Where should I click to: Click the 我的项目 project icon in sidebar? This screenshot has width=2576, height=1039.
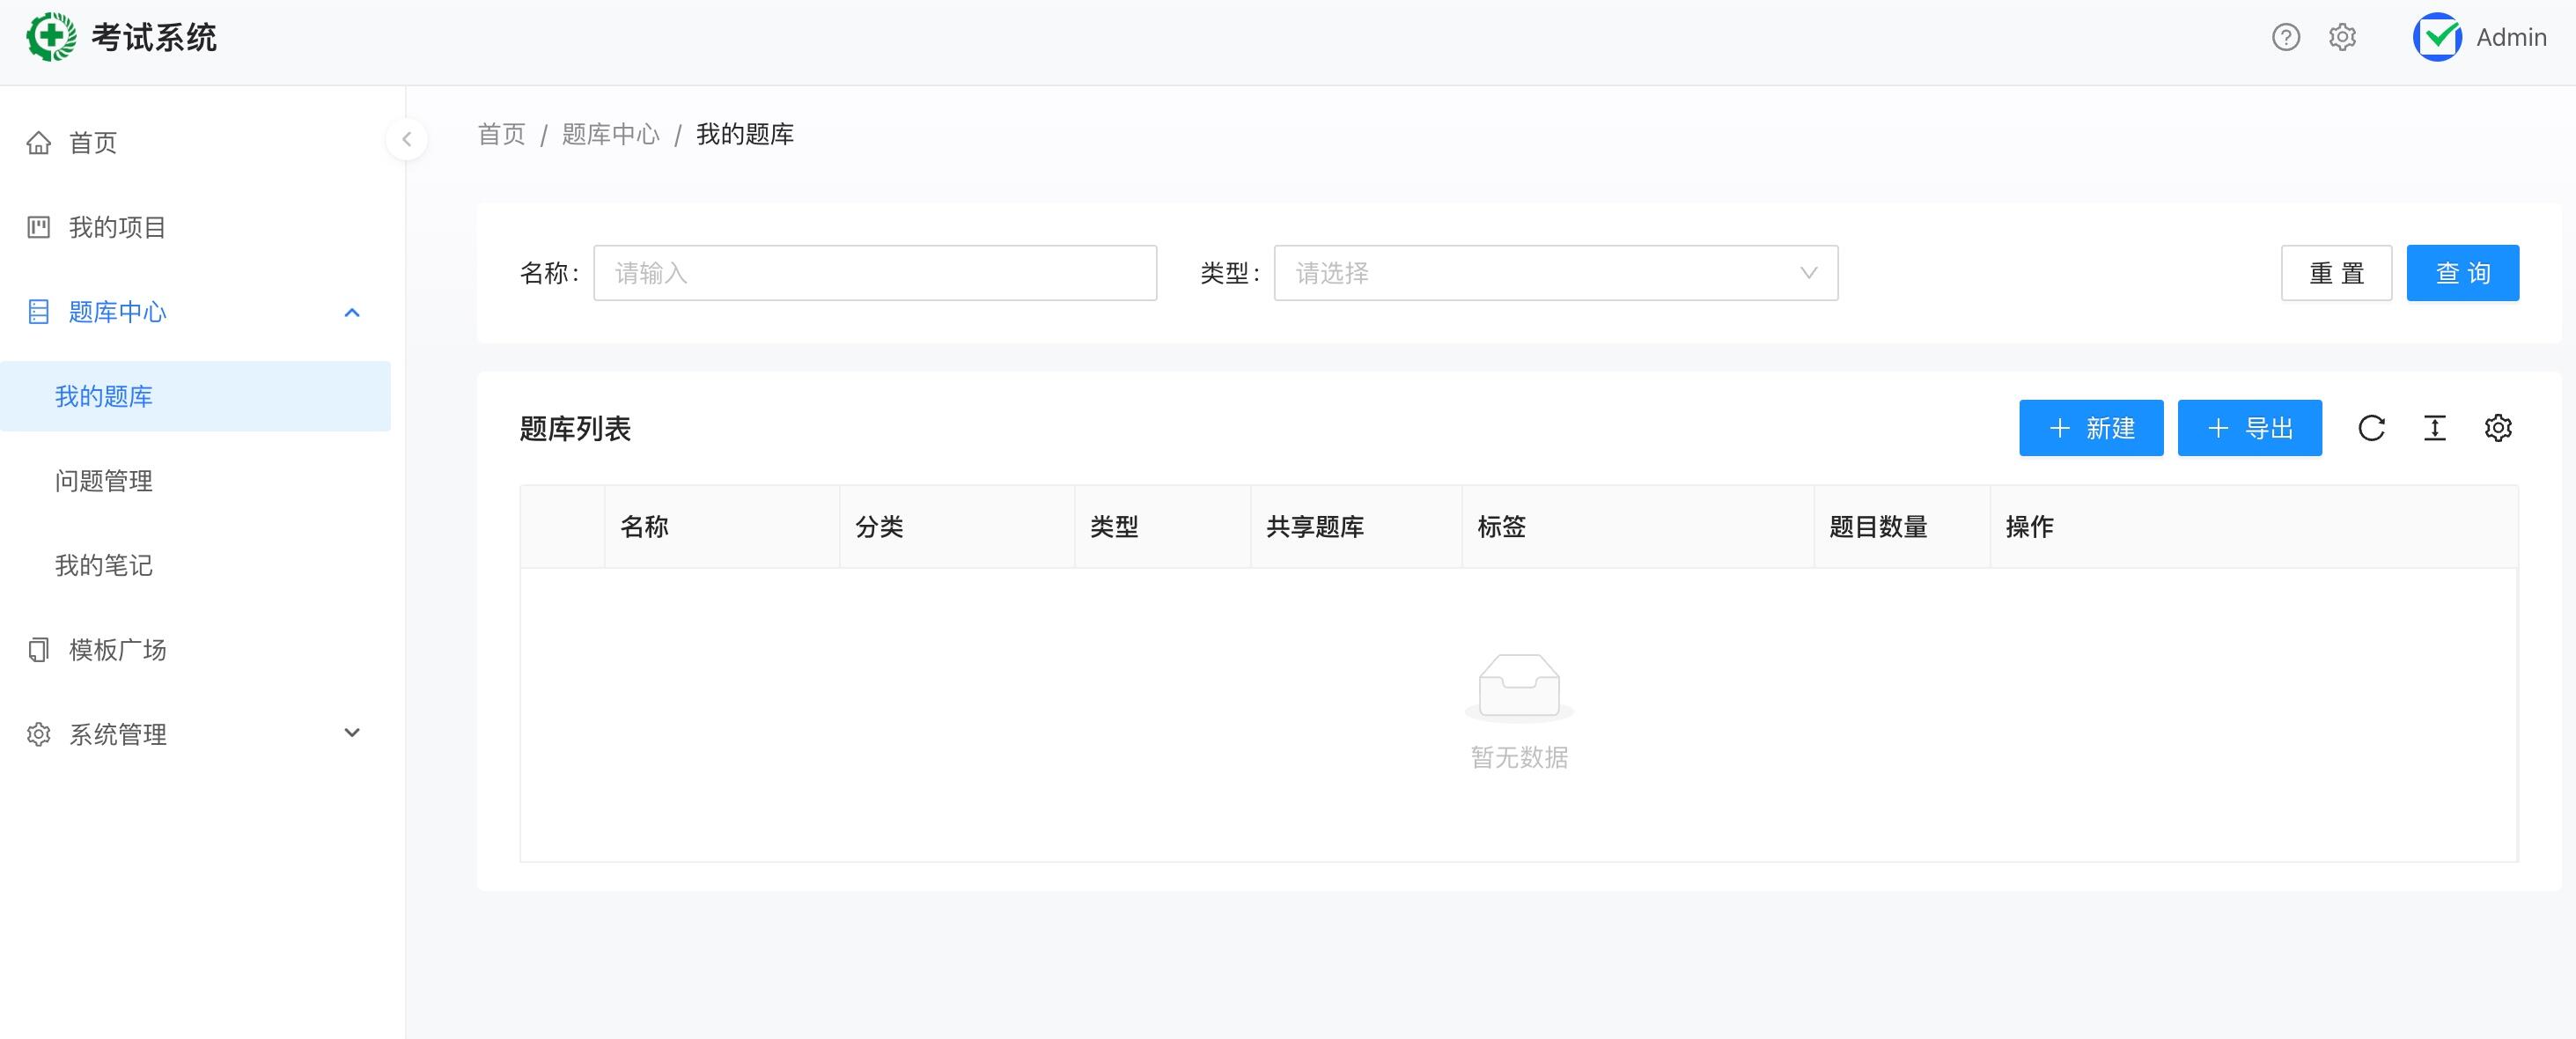coord(39,227)
